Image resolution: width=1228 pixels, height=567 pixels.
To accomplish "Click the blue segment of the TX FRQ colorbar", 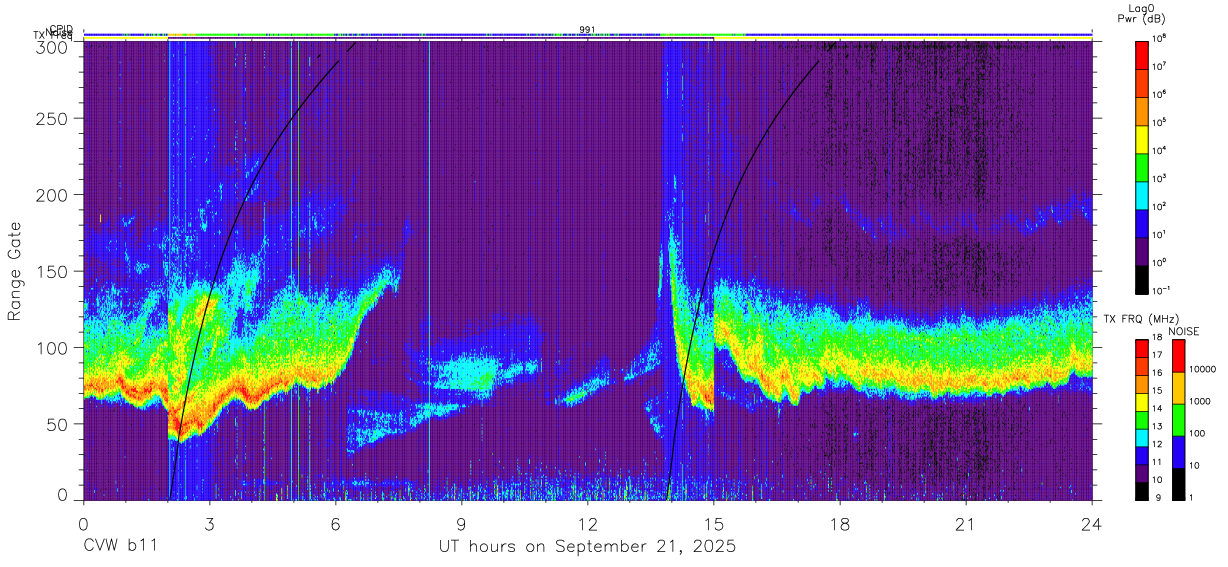I will [1142, 454].
